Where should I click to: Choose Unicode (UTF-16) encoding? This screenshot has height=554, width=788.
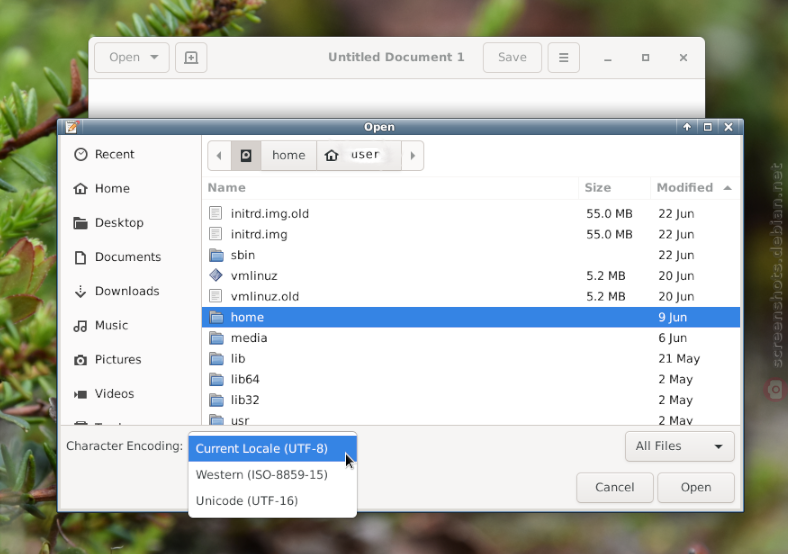[x=272, y=501]
